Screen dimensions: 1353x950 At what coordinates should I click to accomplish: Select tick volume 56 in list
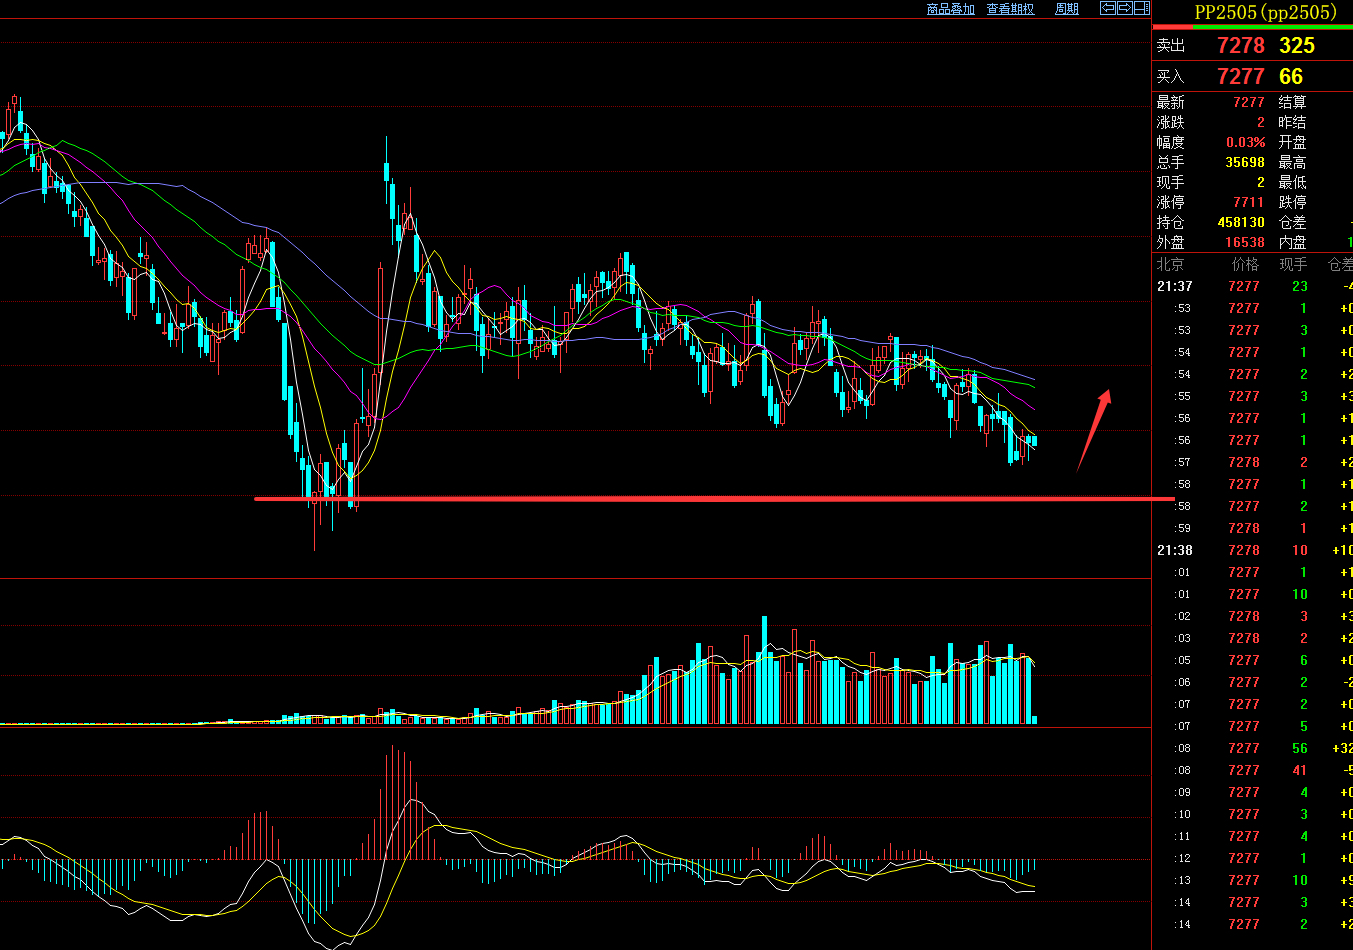pos(1300,748)
